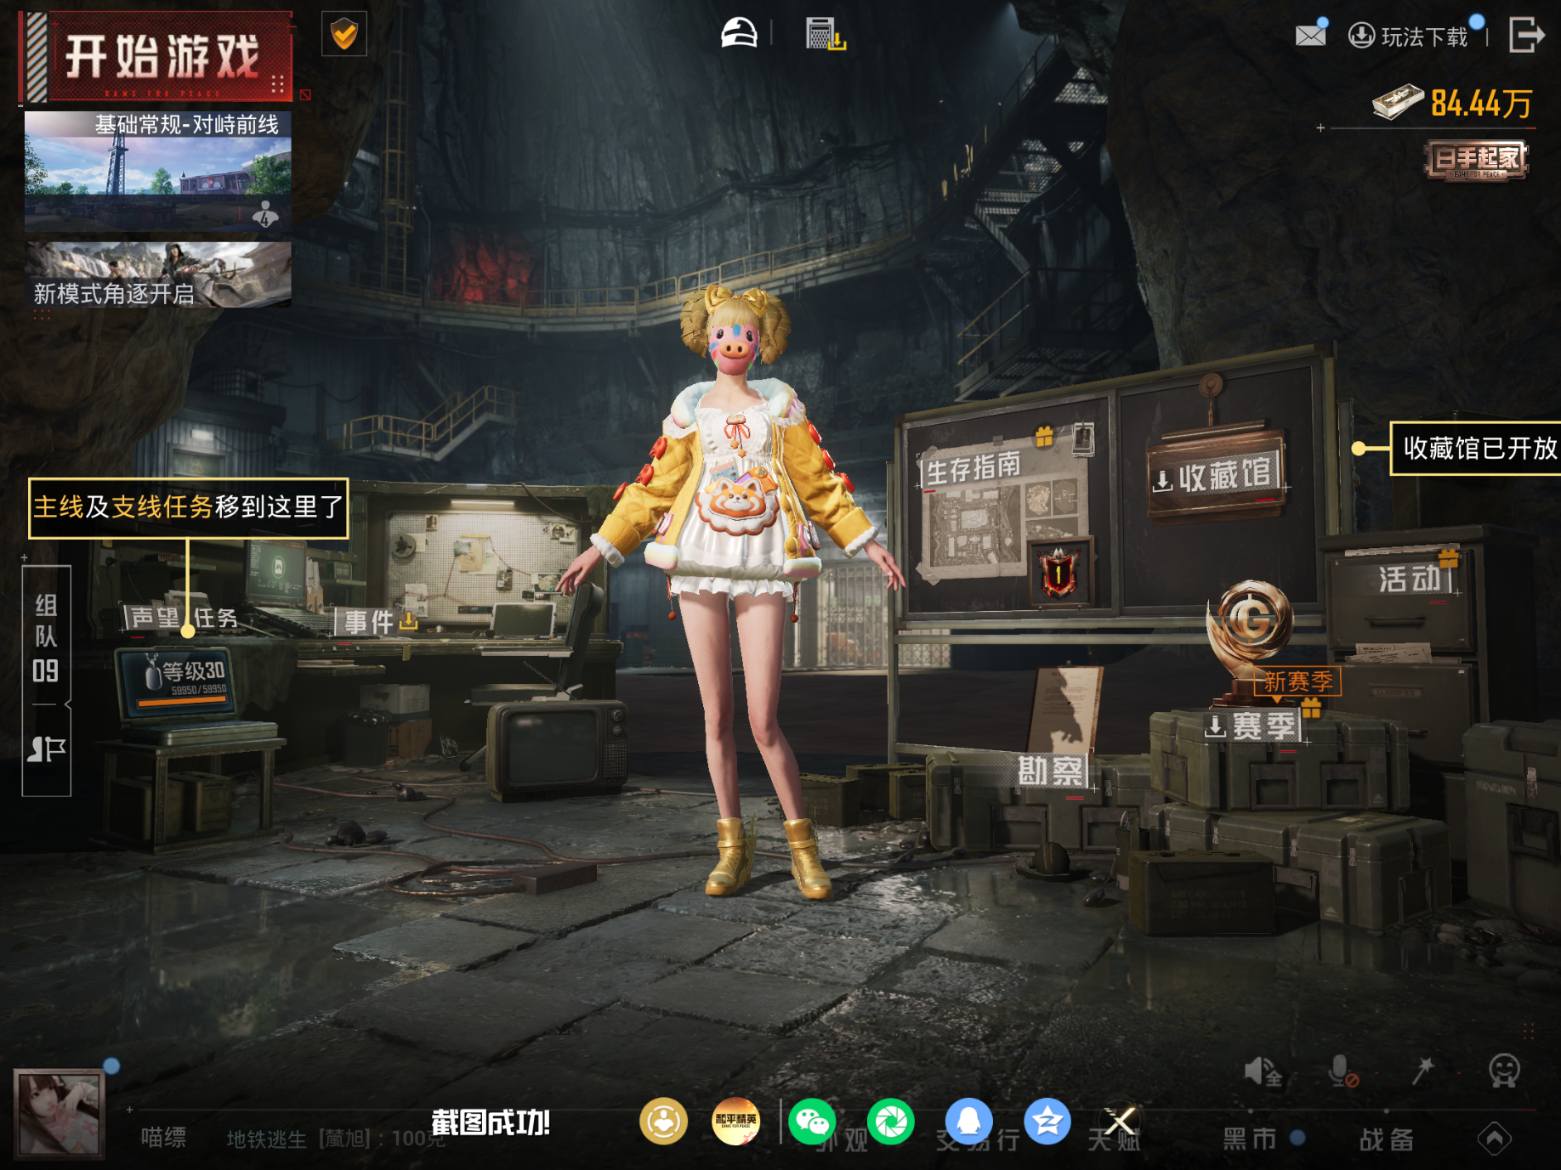Share screenshot to WeChat
Image resolution: width=1561 pixels, height=1170 pixels.
click(x=812, y=1122)
